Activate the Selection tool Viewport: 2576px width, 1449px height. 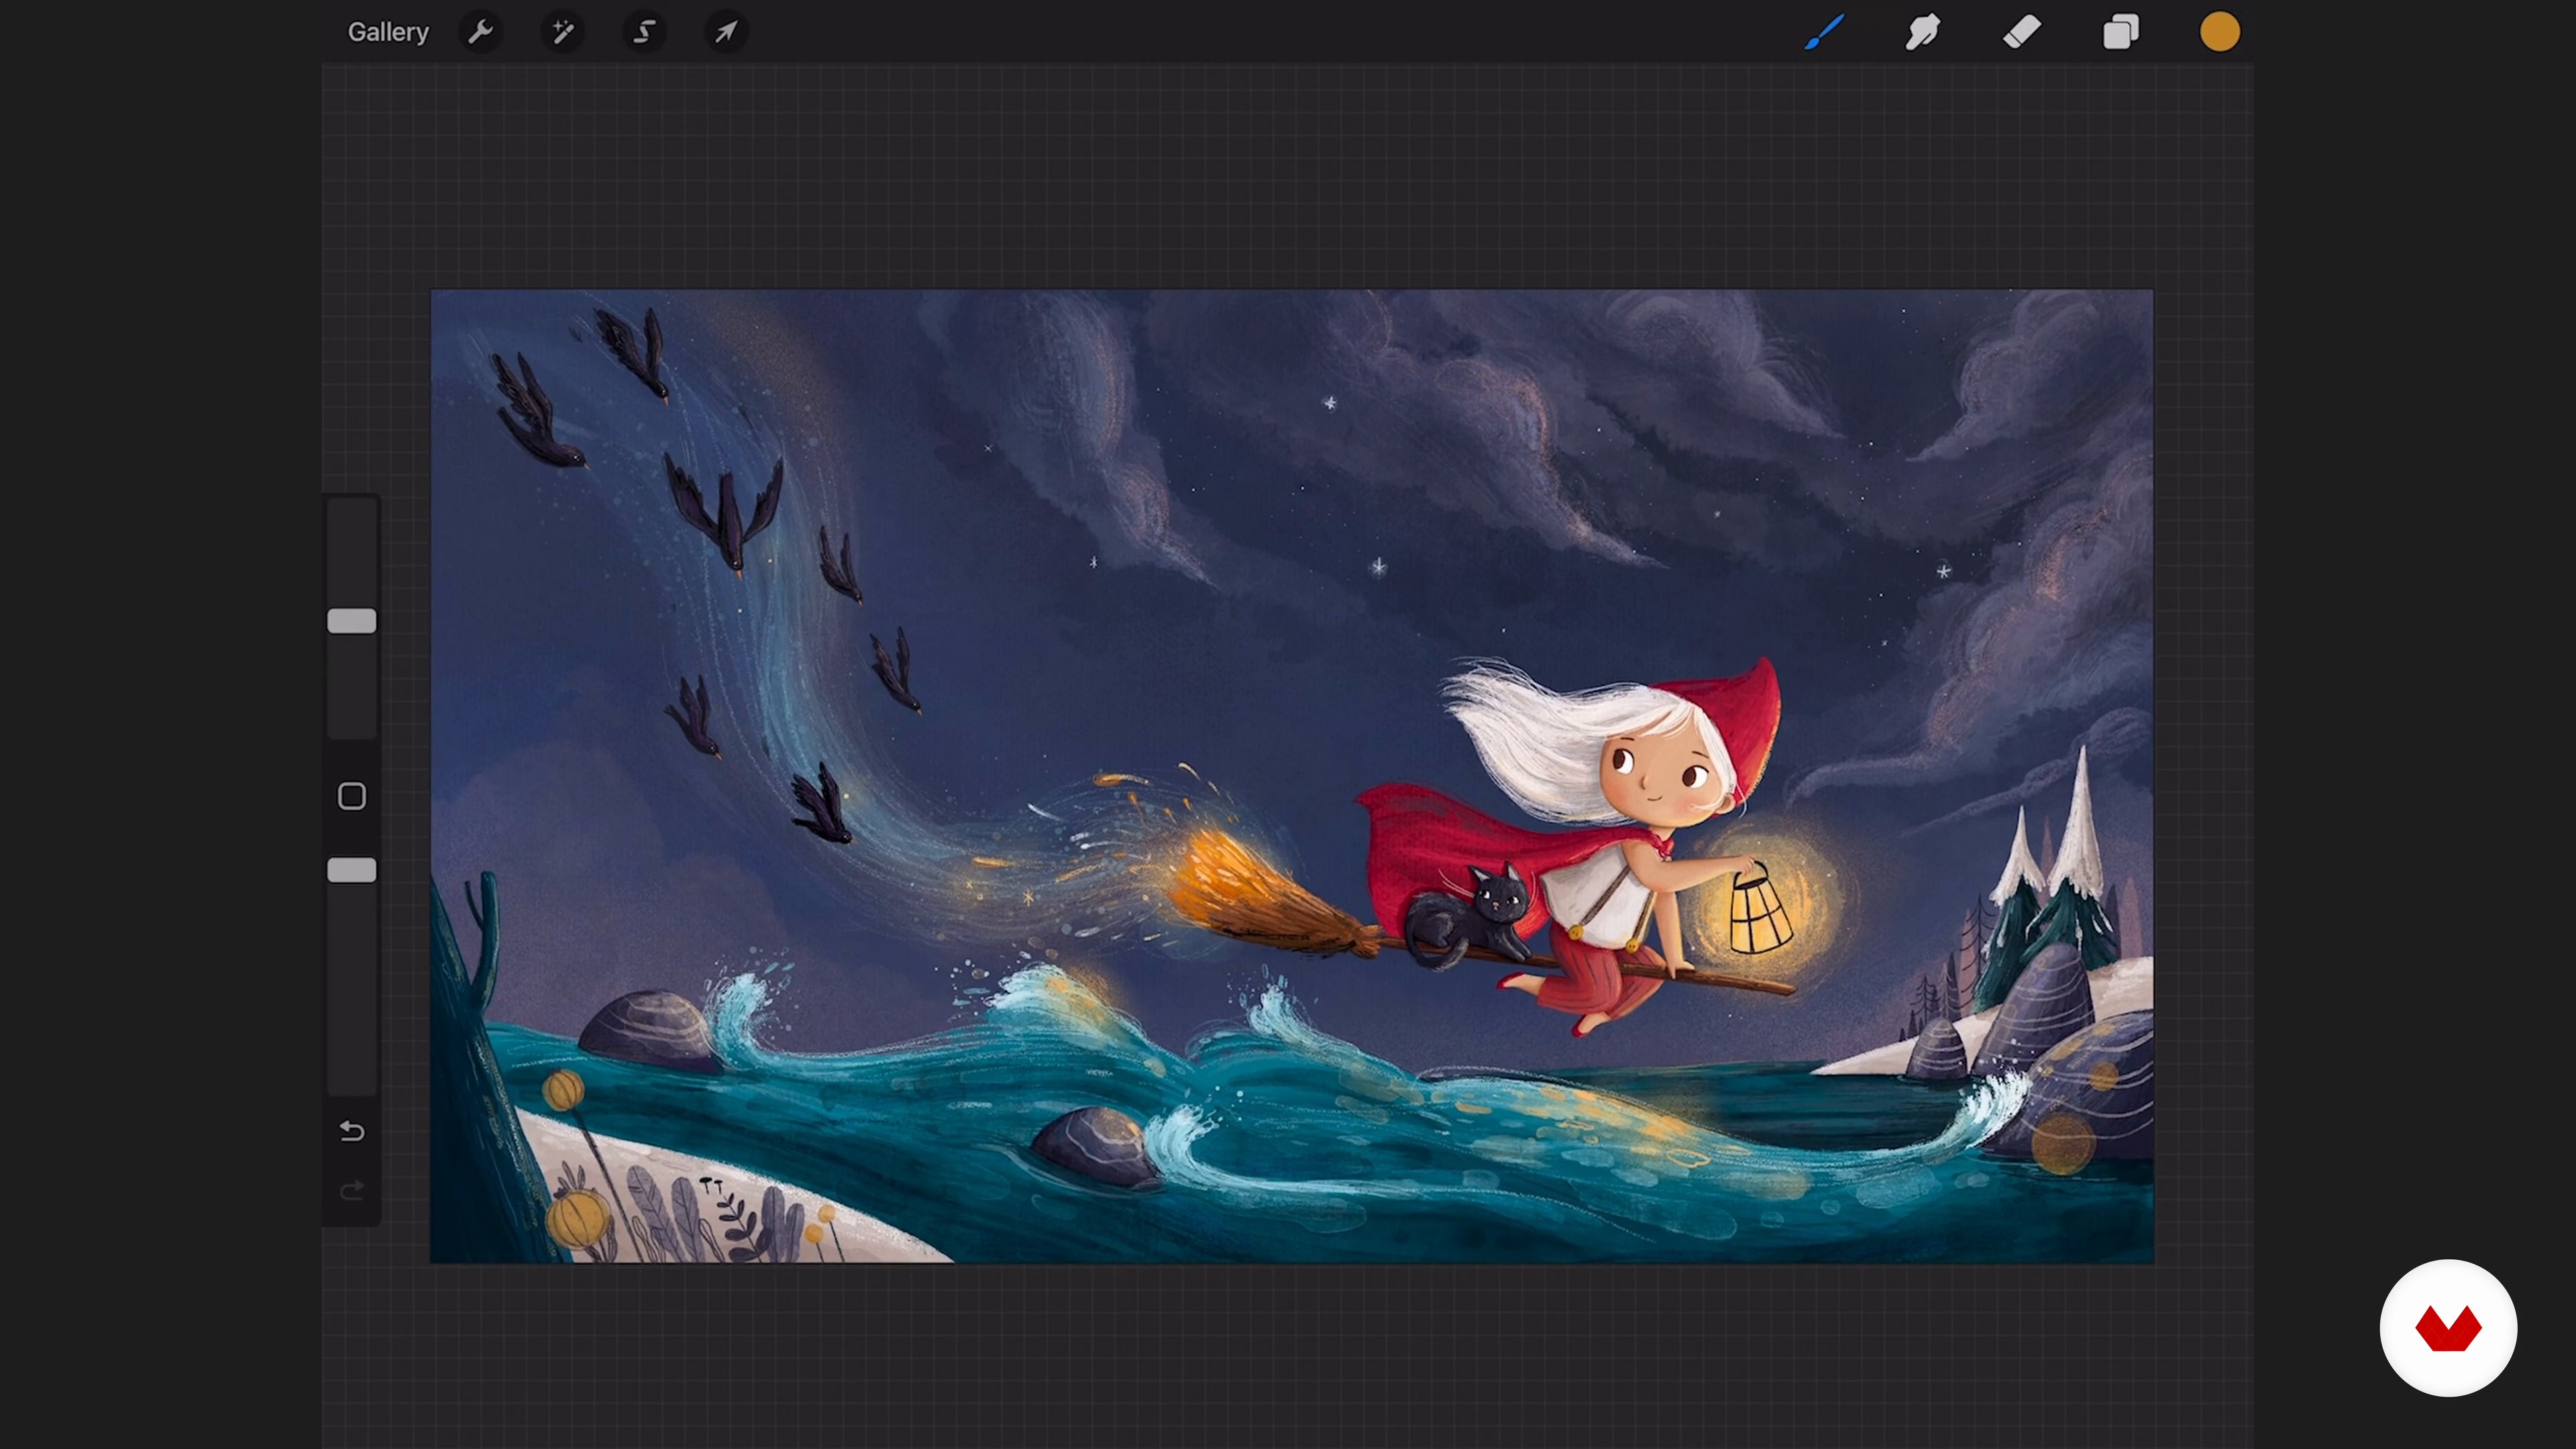pos(645,32)
